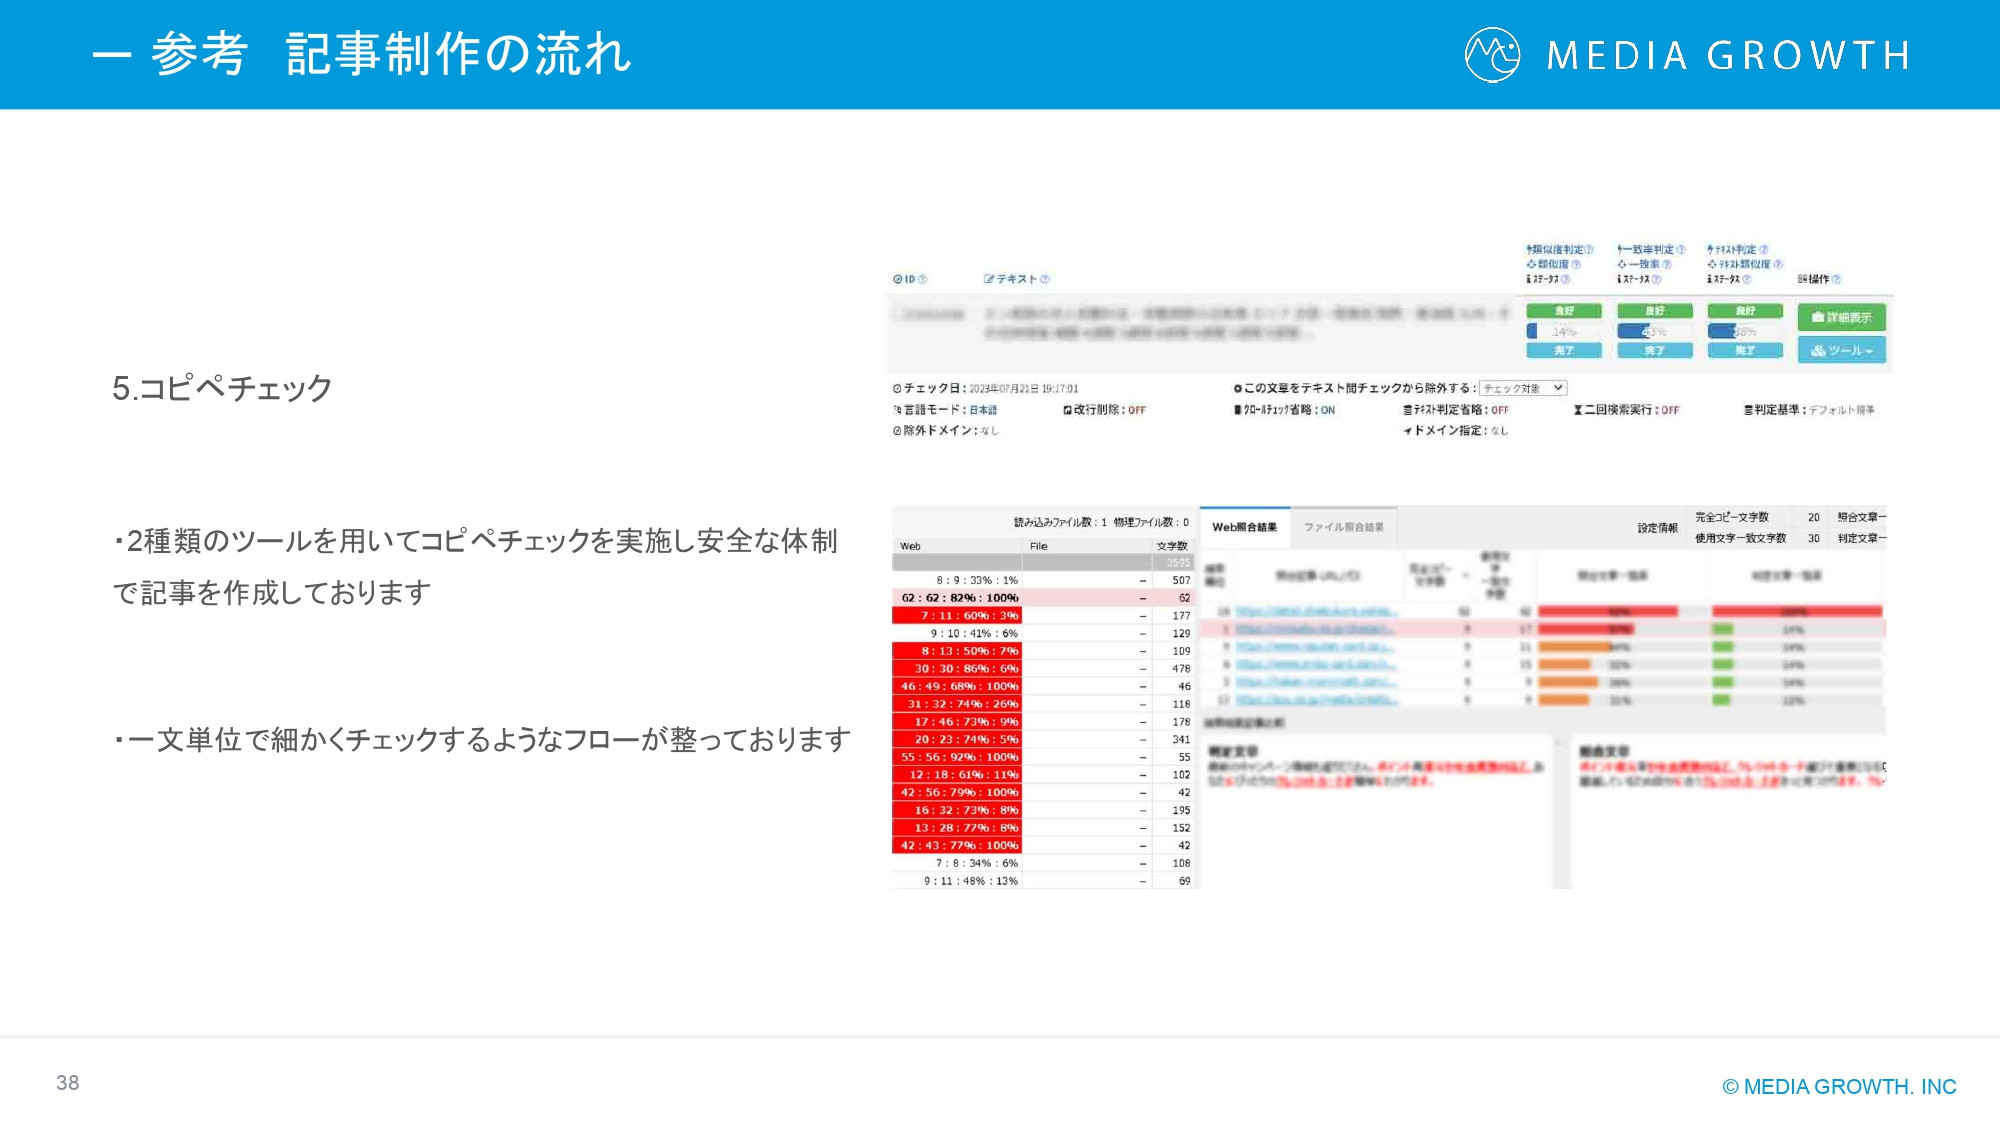
Task: Click the help icon next to 一致率判定
Action: pos(1681,249)
